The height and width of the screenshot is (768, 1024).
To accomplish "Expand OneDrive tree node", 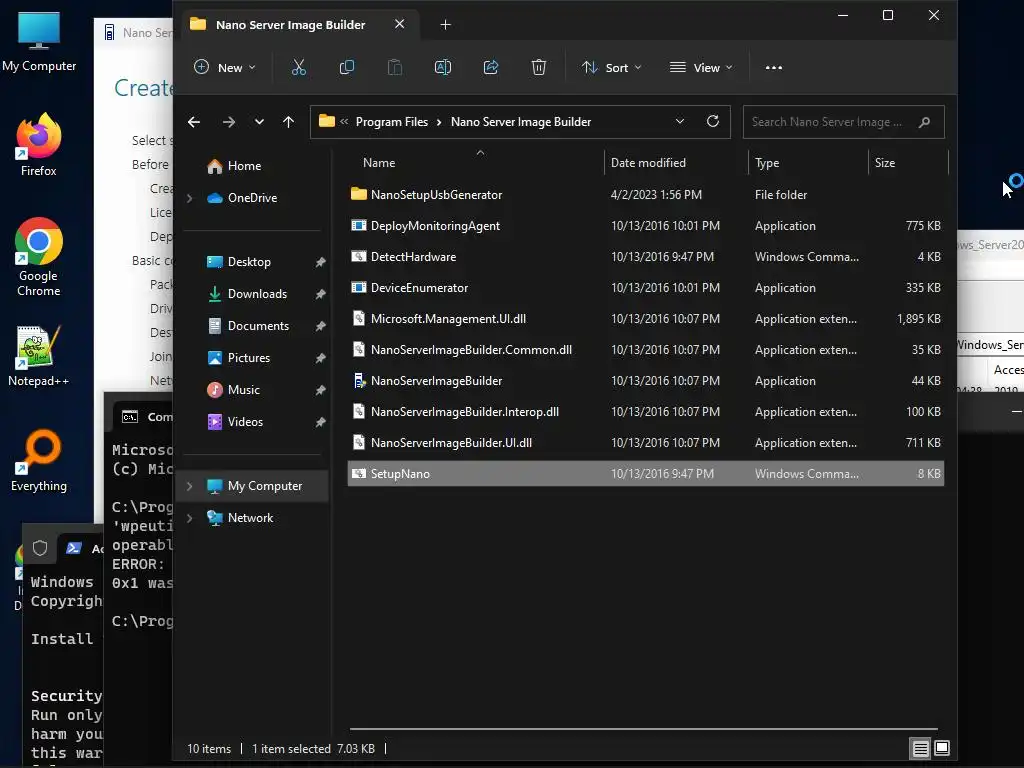I will coord(189,198).
